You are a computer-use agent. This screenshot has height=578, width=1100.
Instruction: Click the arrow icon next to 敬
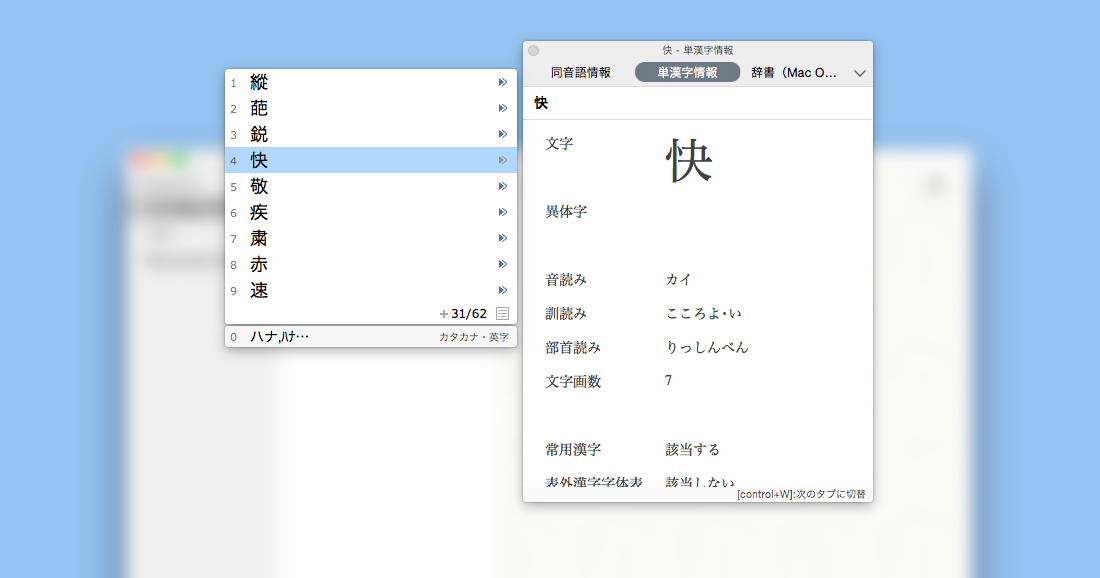click(503, 186)
